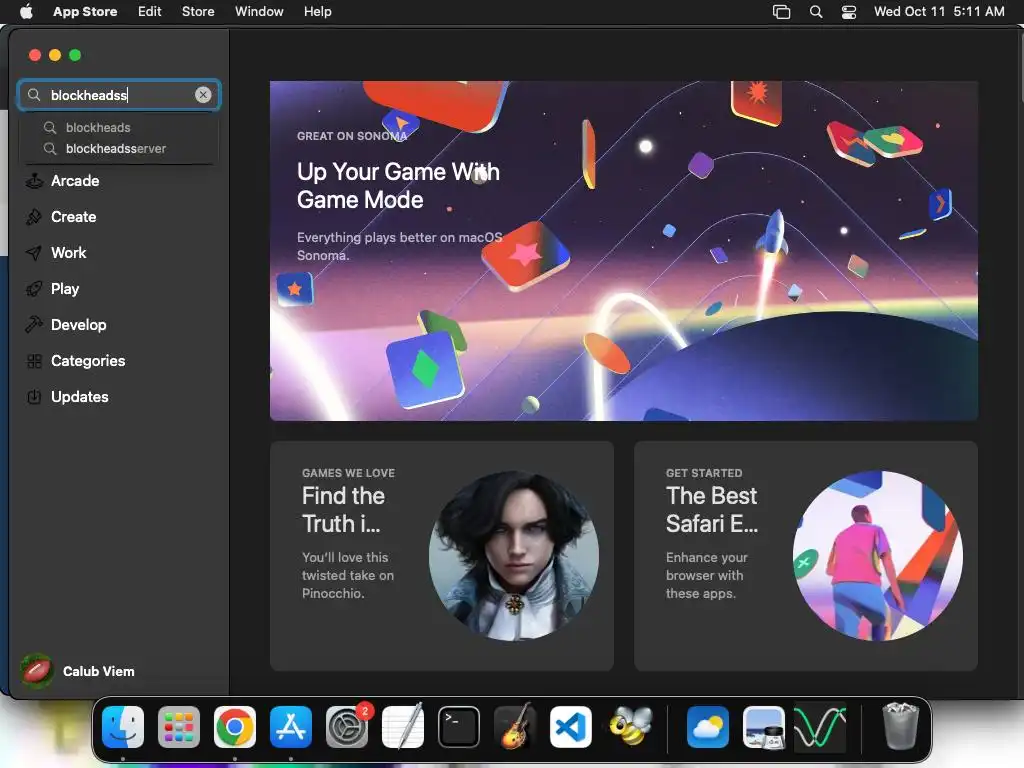Open Visual Studio Code from the Dock
This screenshot has width=1024, height=768.
(571, 727)
